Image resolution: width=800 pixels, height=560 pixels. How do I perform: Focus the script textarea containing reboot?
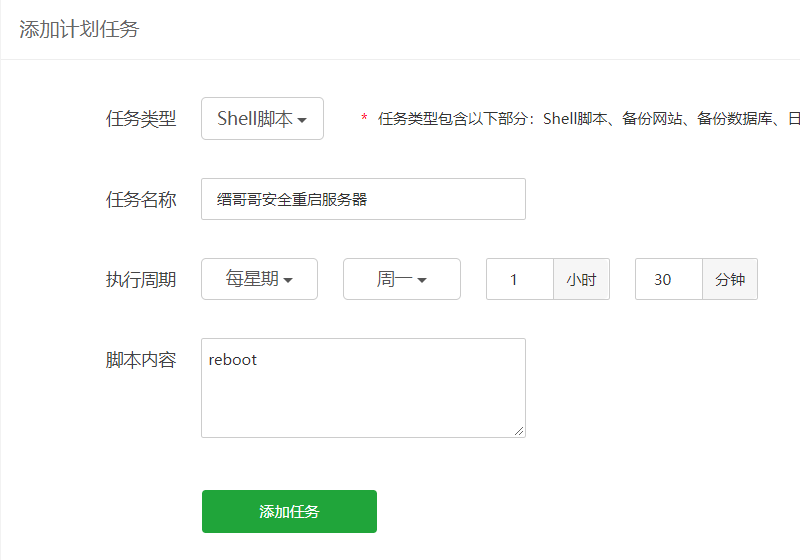(363, 387)
